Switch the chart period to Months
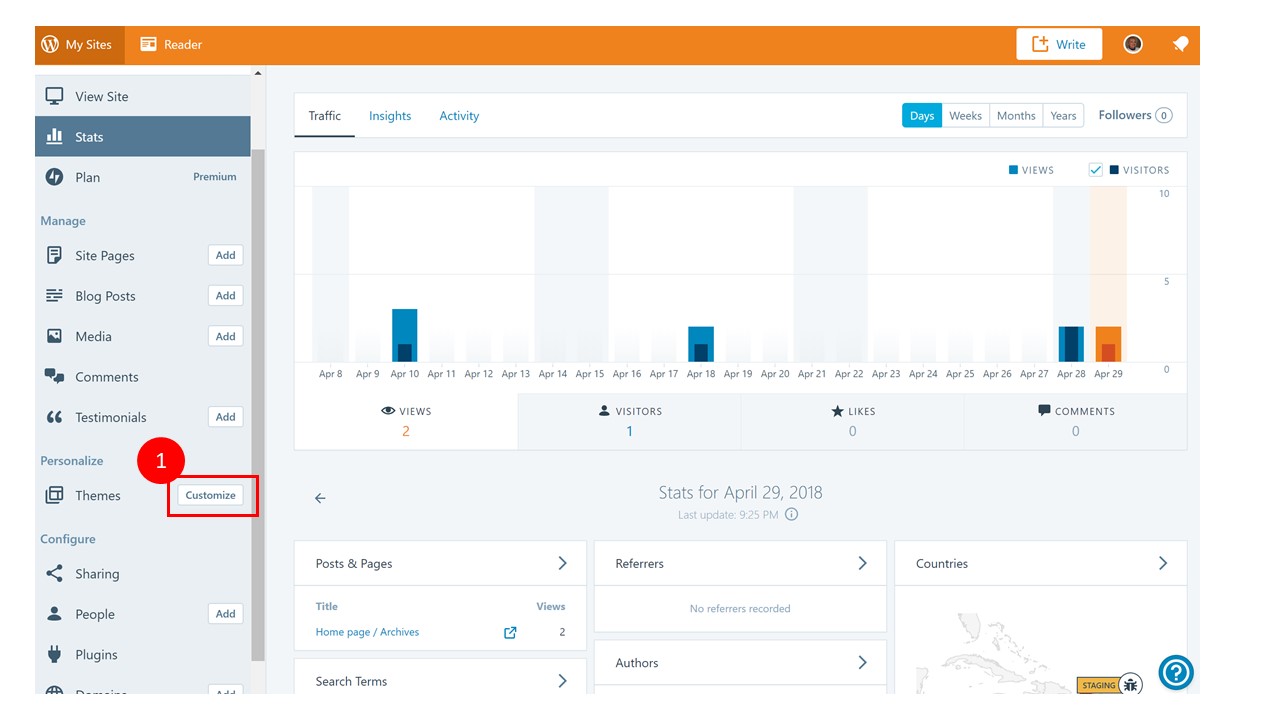 [1016, 116]
